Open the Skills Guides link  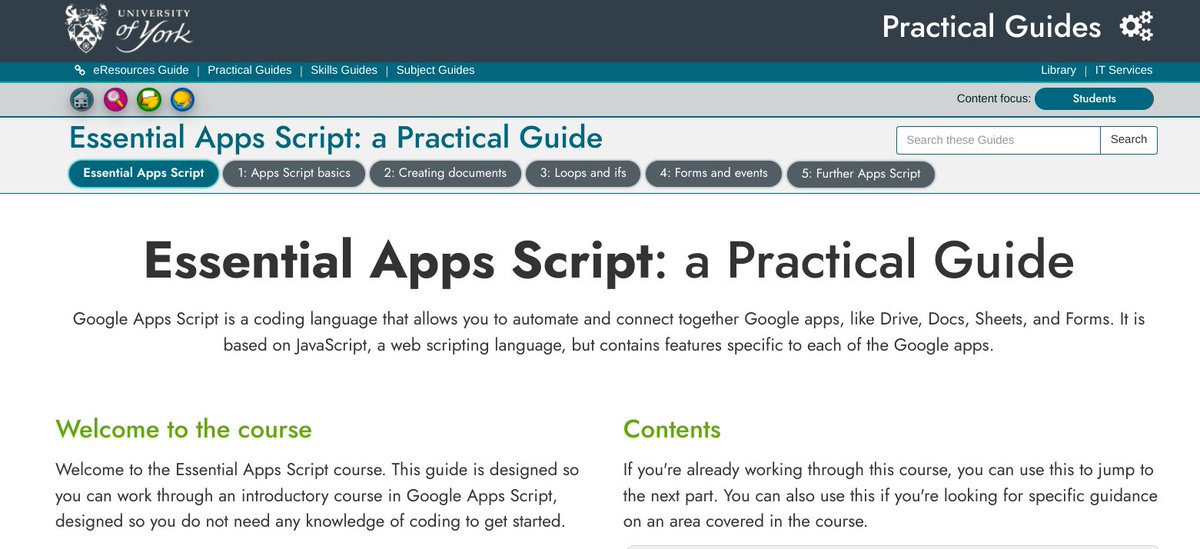point(344,70)
